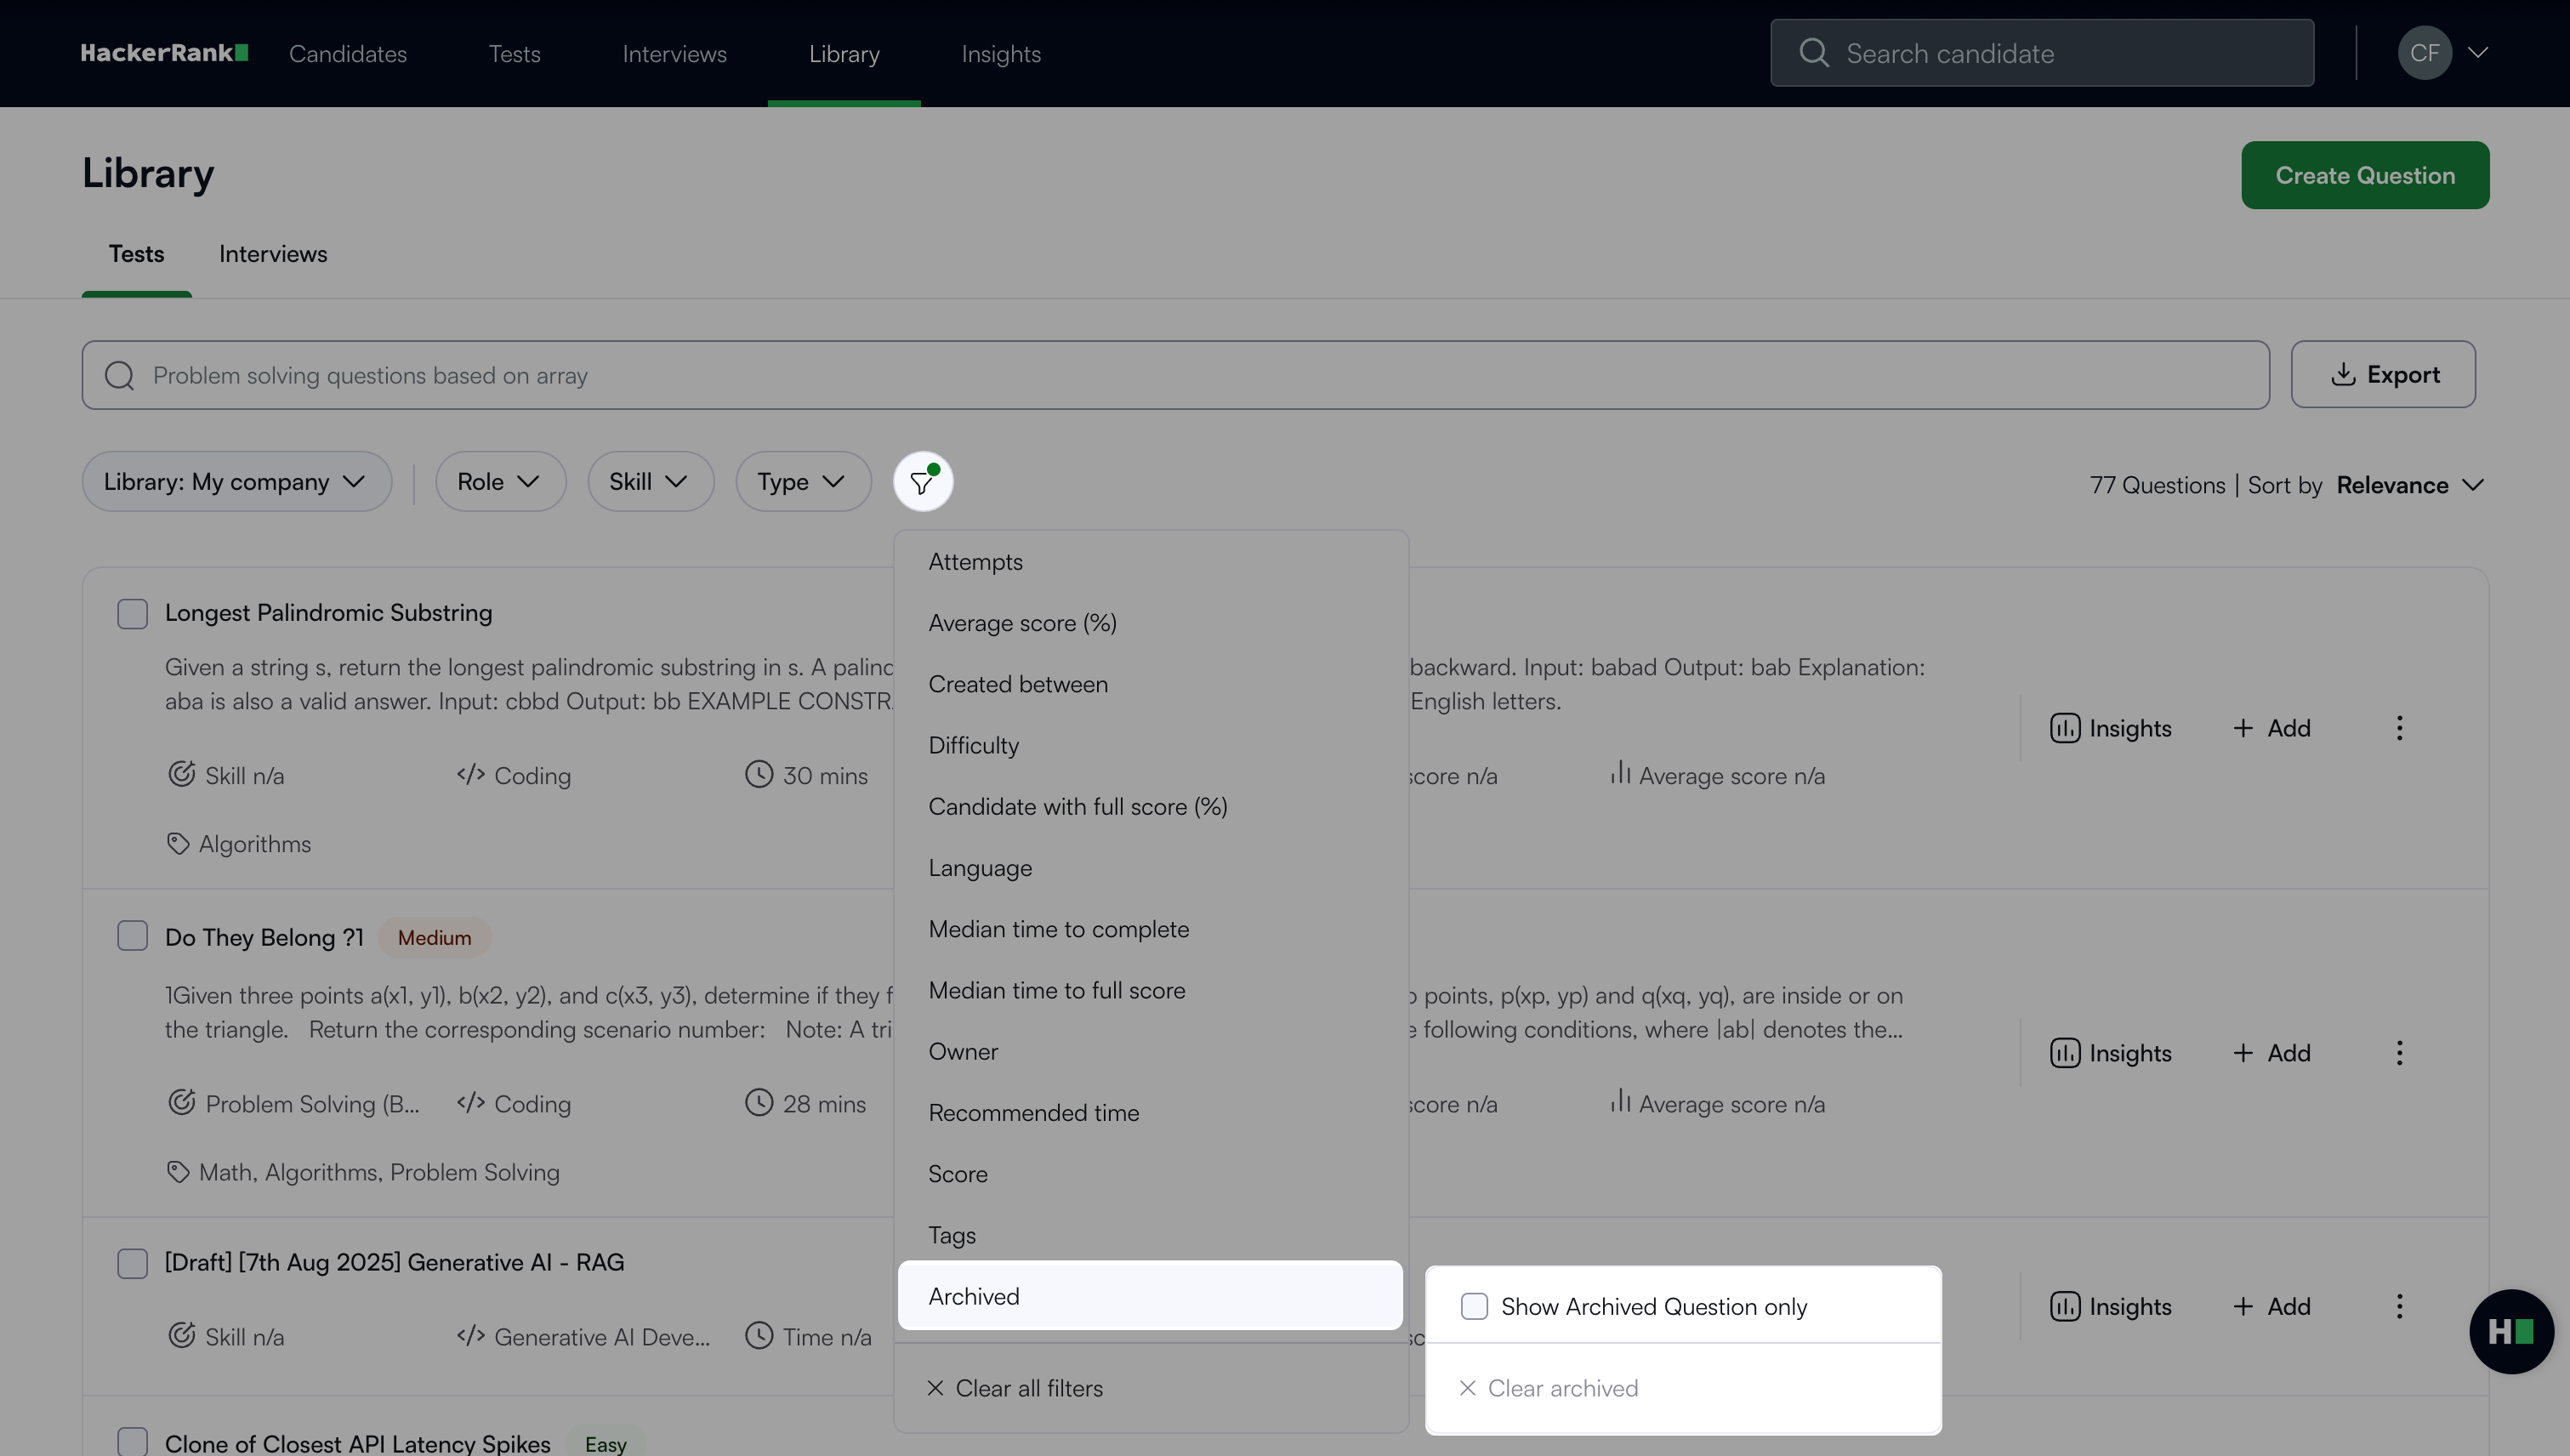This screenshot has height=1456, width=2570.
Task: Click the HackerRank logo
Action: coord(164,53)
